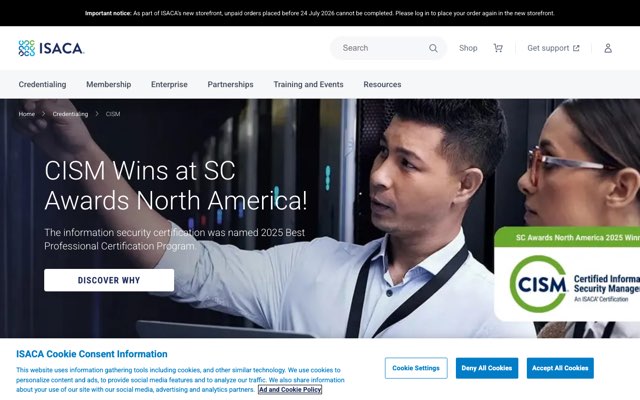Open the Ad and Cookie Policy link
This screenshot has width=640, height=400.
pyautogui.click(x=290, y=389)
